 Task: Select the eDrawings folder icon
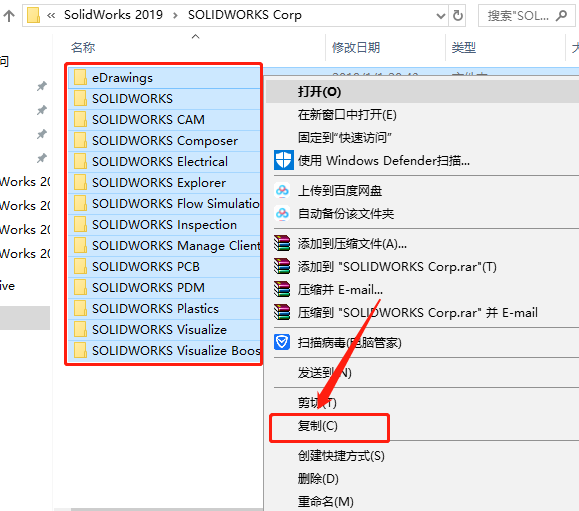pos(80,78)
